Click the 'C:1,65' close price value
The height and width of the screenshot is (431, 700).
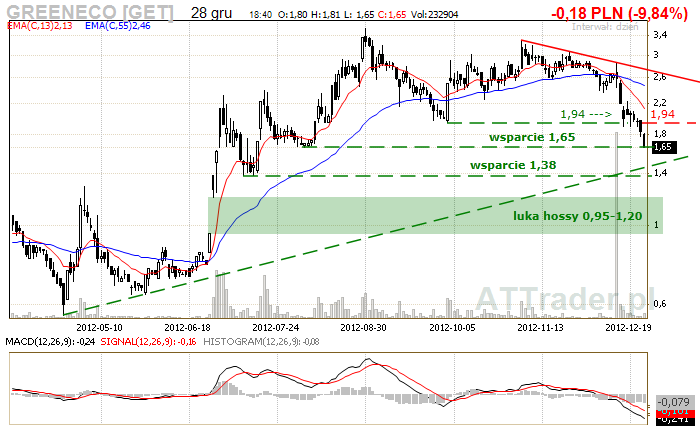[x=392, y=15]
